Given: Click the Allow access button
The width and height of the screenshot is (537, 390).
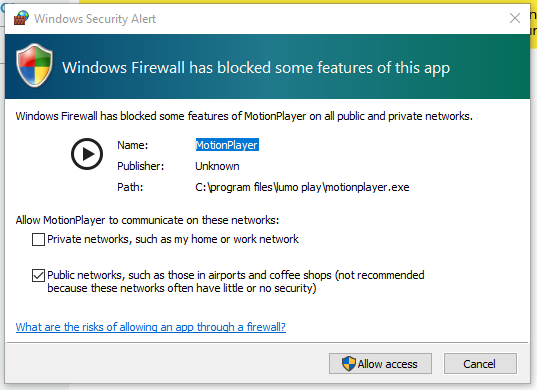Looking at the screenshot, I should click(380, 364).
